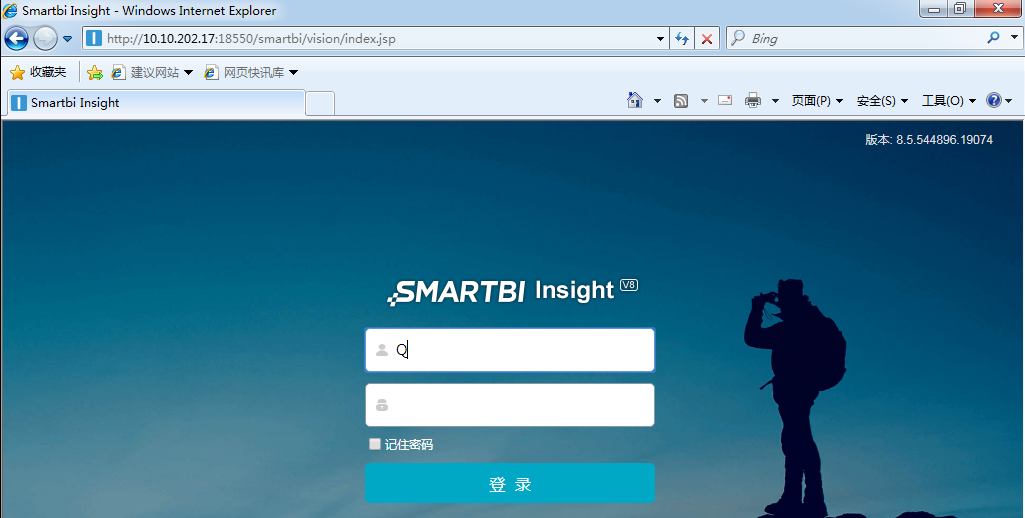Open the 网页快讯库 web slice gallery

pos(252,73)
